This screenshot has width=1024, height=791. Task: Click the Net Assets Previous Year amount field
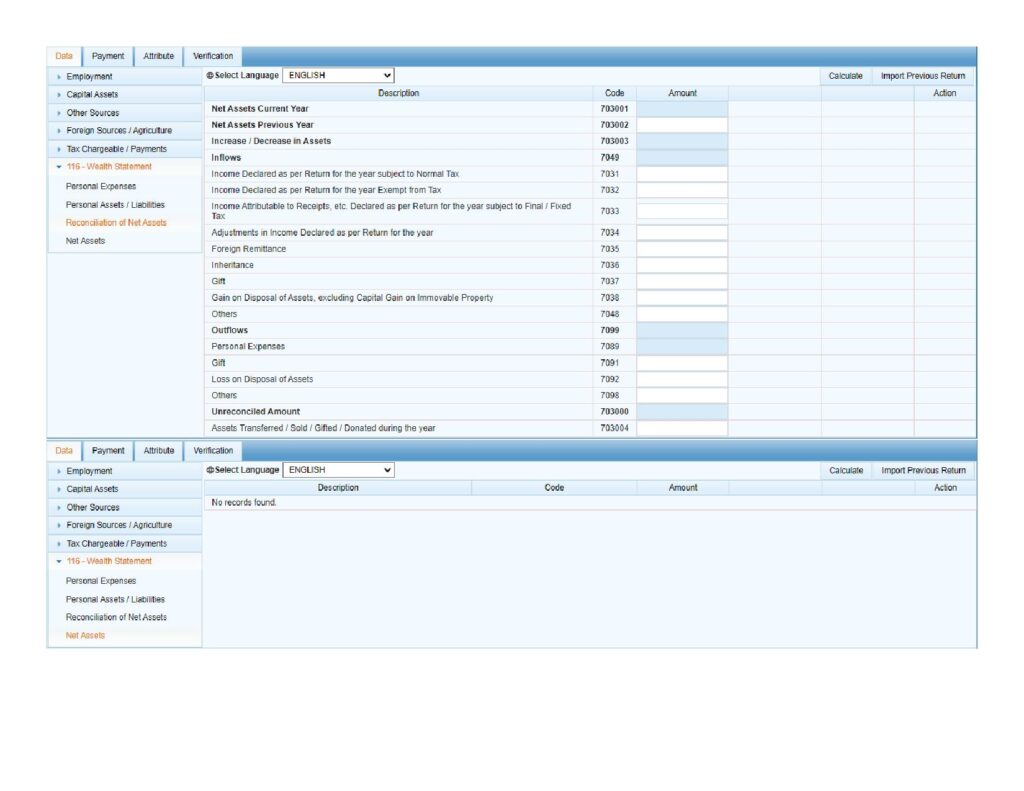click(x=682, y=125)
